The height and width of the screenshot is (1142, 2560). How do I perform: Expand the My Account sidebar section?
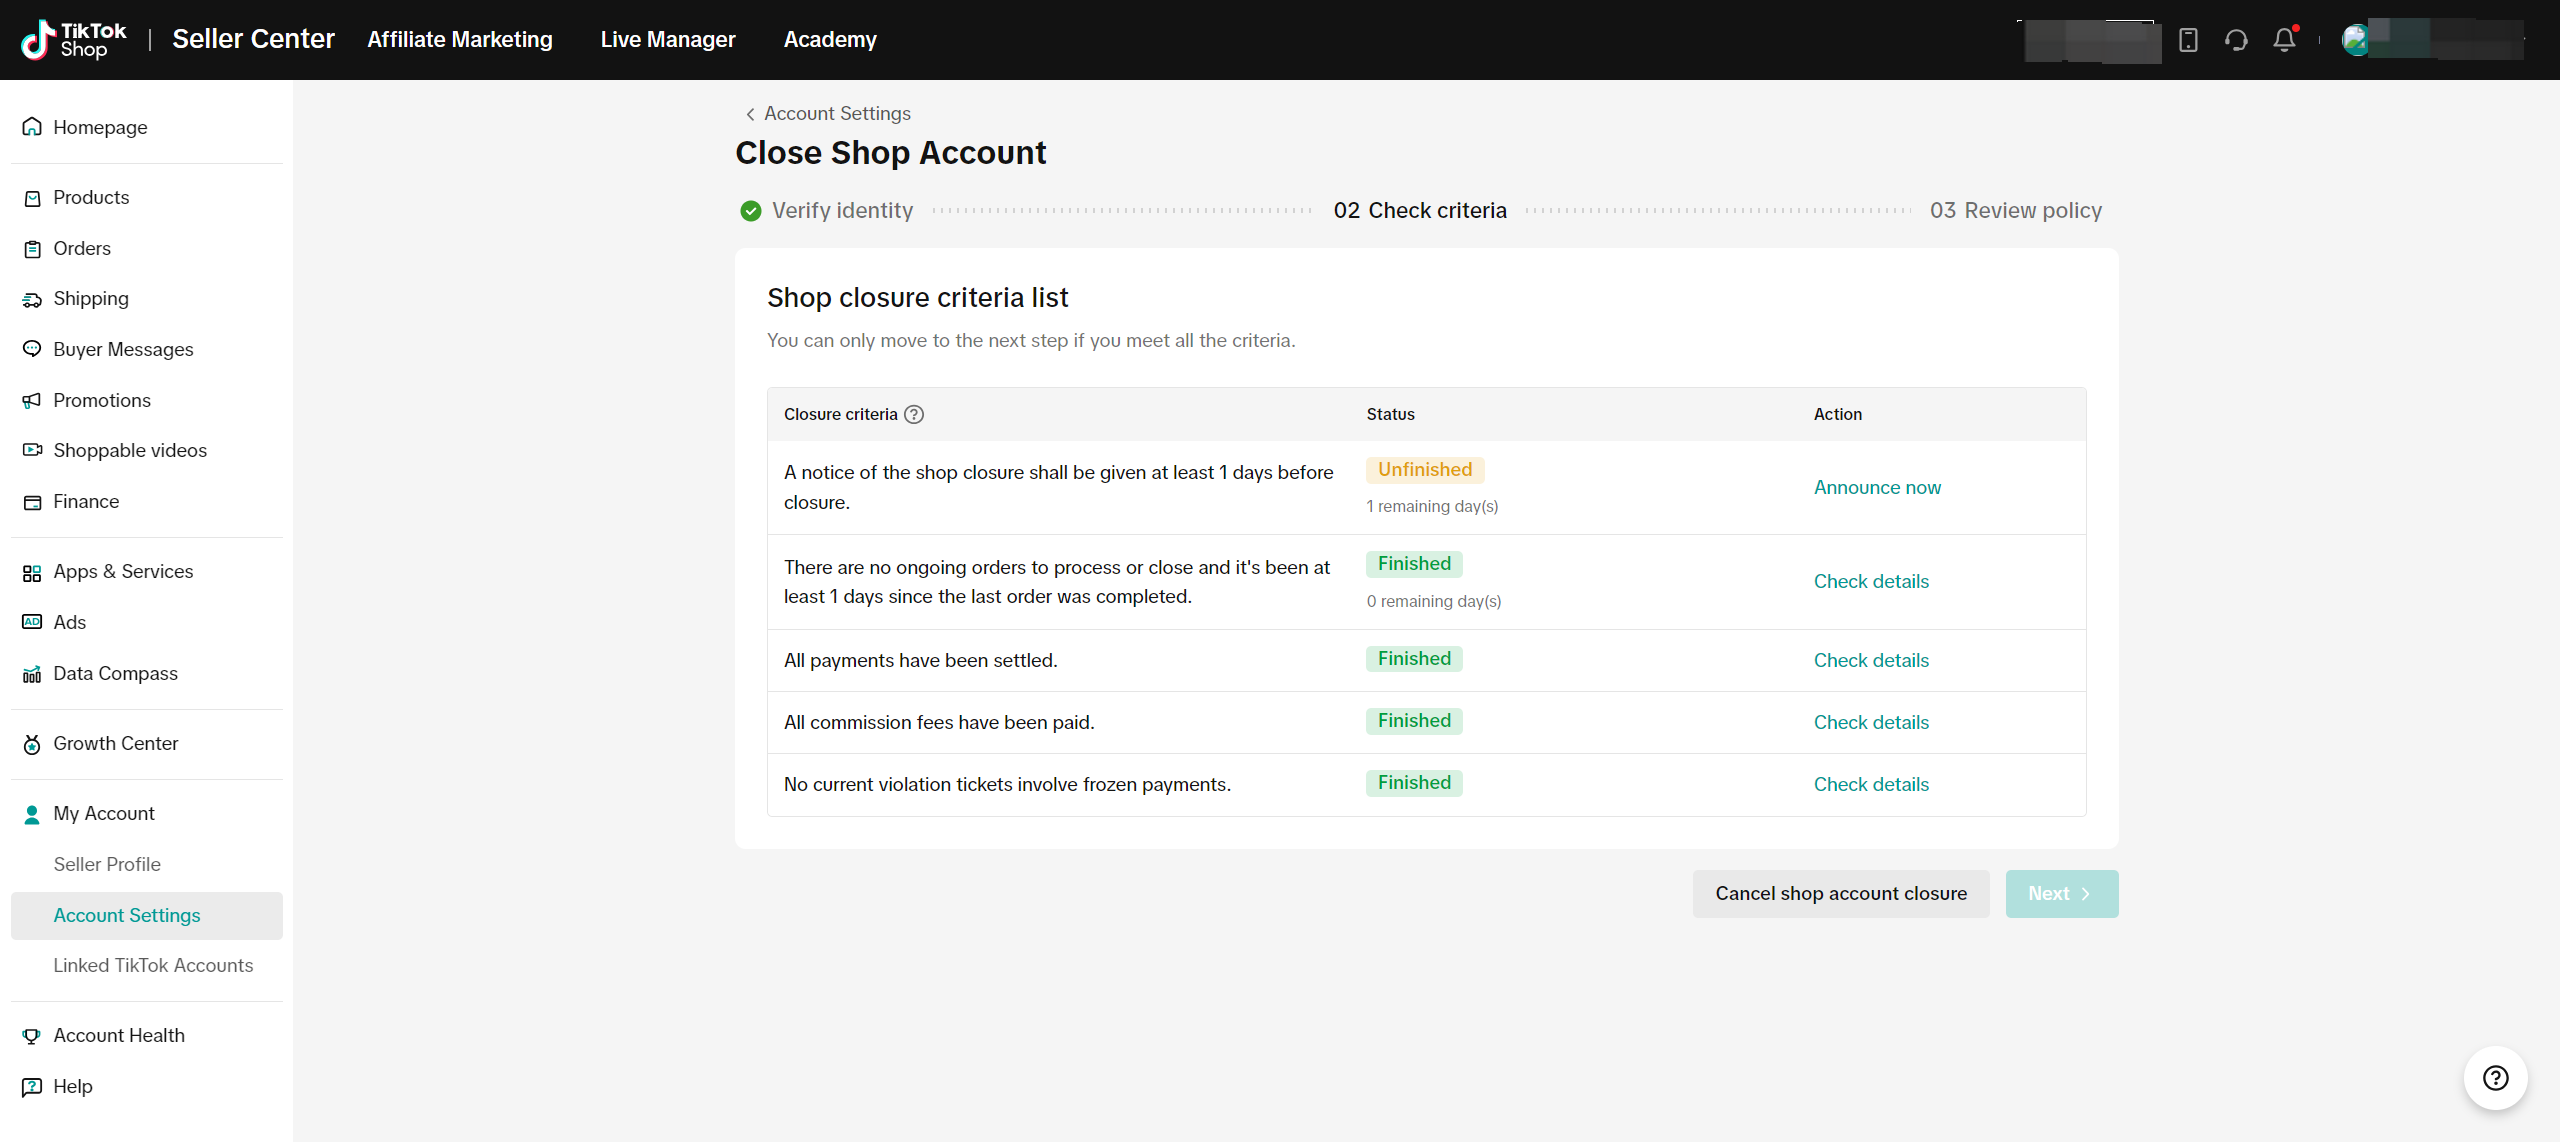pos(104,813)
